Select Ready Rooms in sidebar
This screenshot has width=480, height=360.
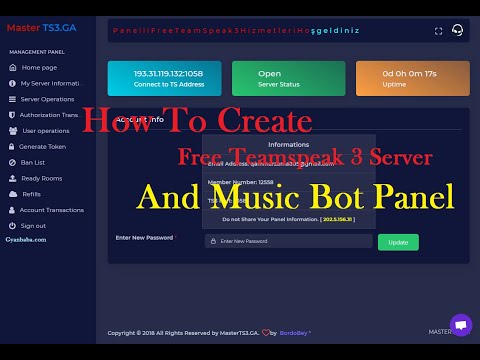[42, 178]
